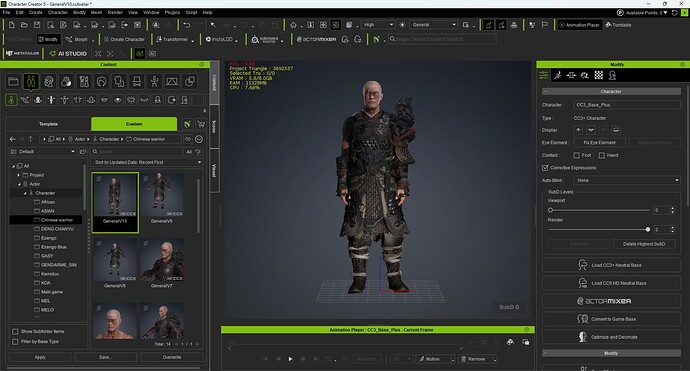Adjust the Render SubD level slider

click(648, 230)
